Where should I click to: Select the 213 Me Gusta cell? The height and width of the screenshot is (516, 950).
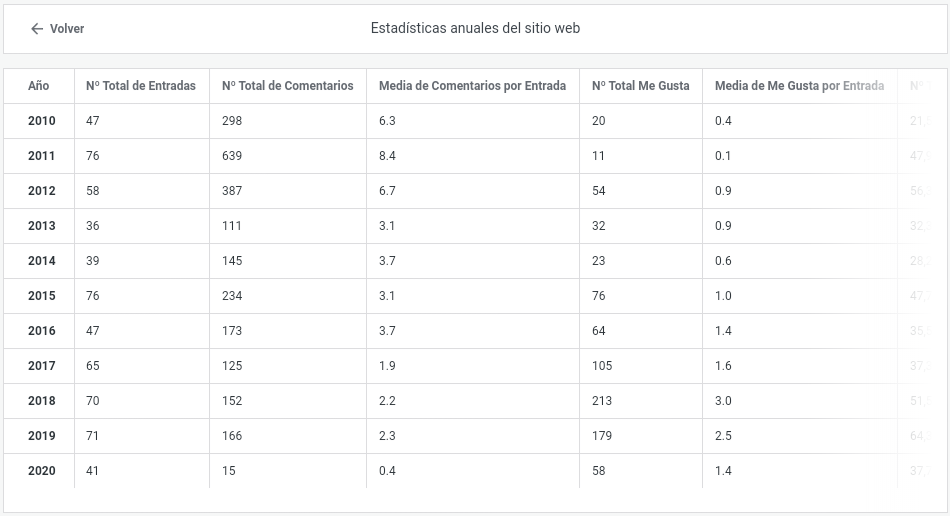(602, 401)
